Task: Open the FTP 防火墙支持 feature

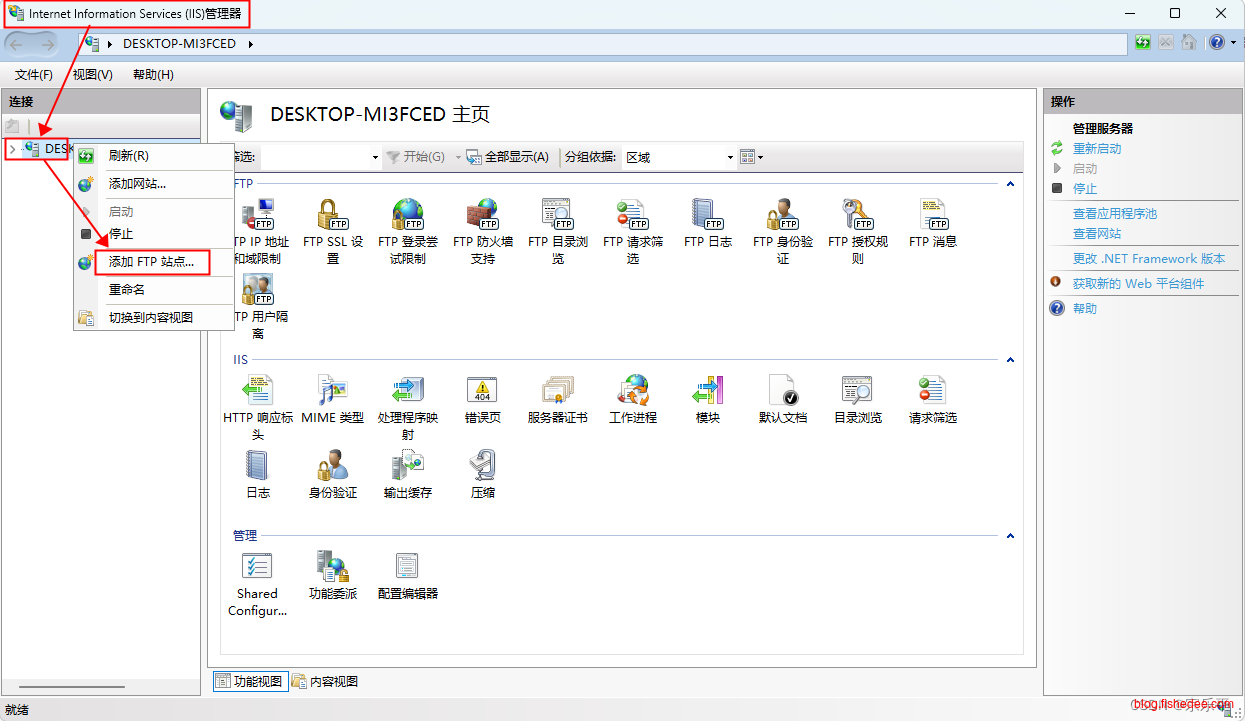Action: (482, 216)
